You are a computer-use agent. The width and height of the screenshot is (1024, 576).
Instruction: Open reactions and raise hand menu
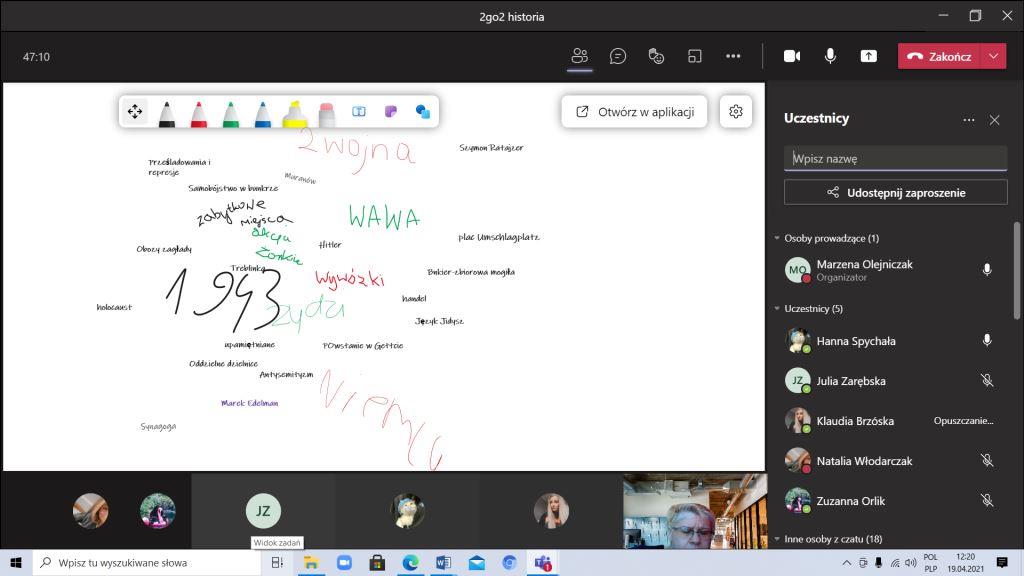pos(657,56)
